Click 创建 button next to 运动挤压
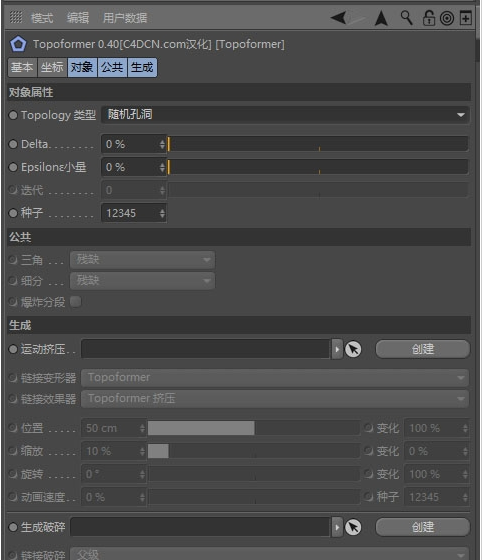Screen dimensions: 484x560 tap(423, 349)
